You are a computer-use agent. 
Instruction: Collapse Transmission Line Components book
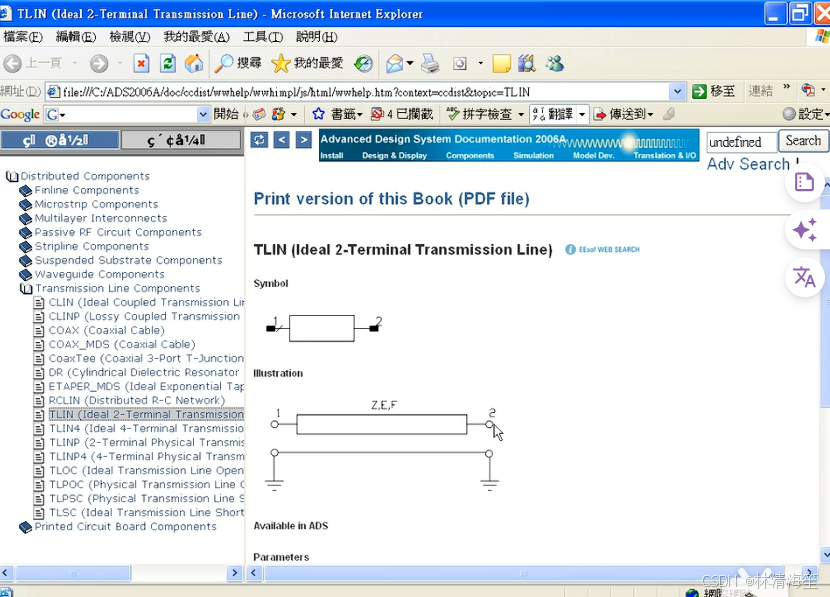click(x=26, y=288)
